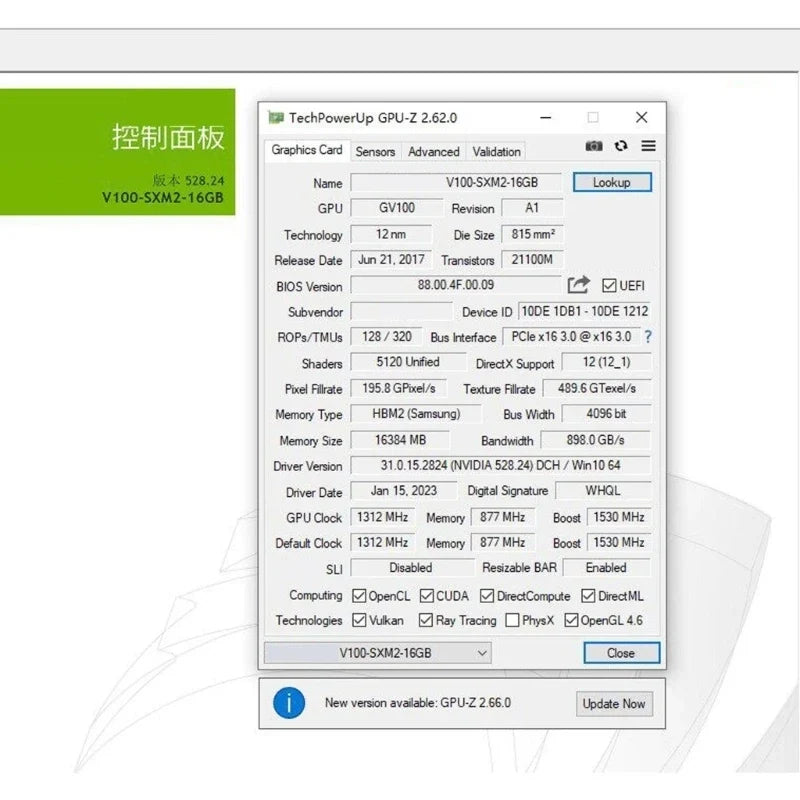
Task: Click the SLI field showing Disabled
Action: pyautogui.click(x=412, y=568)
